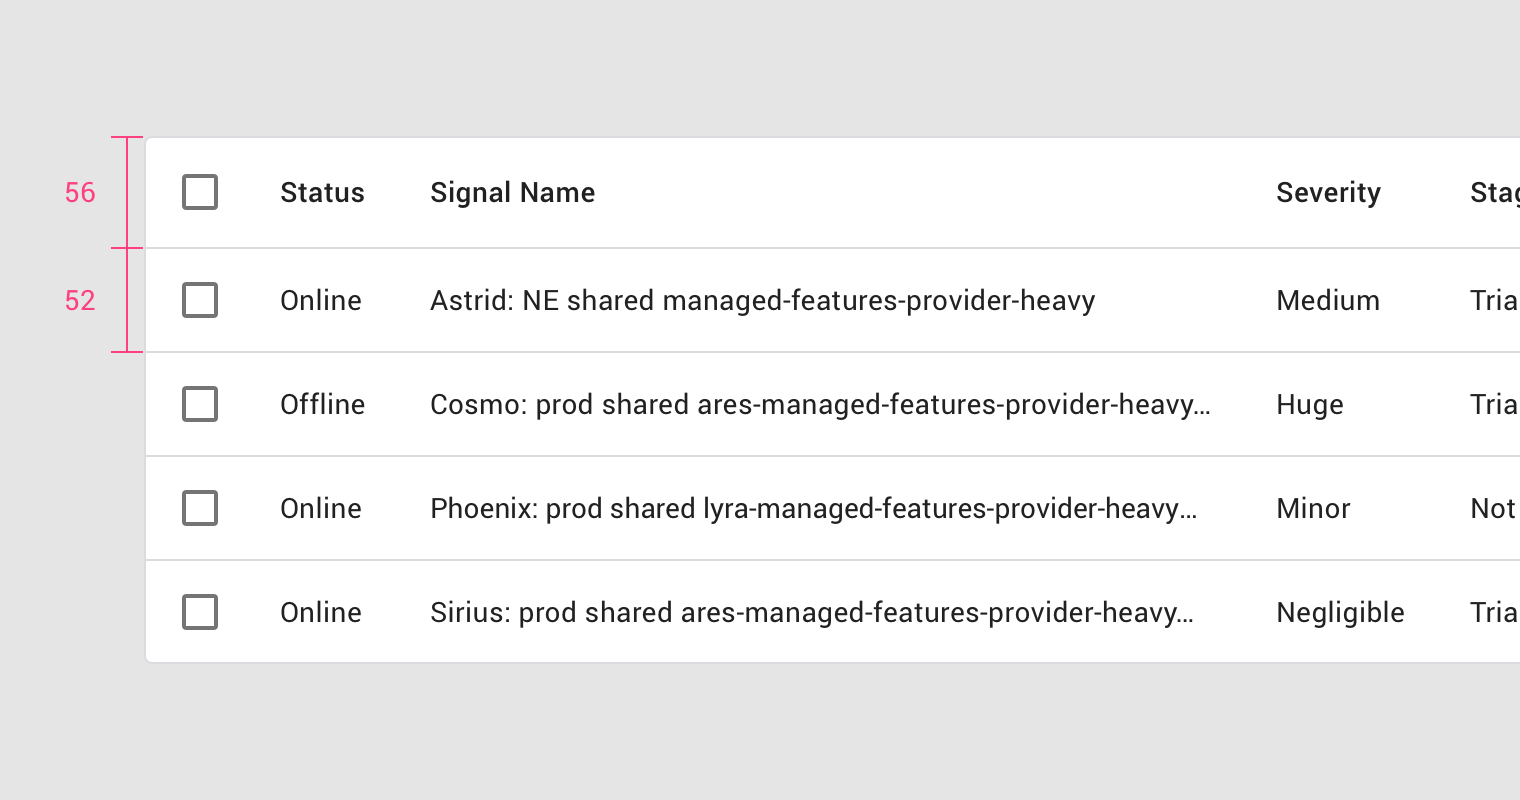Open the Phoenix prod shared signal name
This screenshot has width=1520, height=800.
[813, 508]
